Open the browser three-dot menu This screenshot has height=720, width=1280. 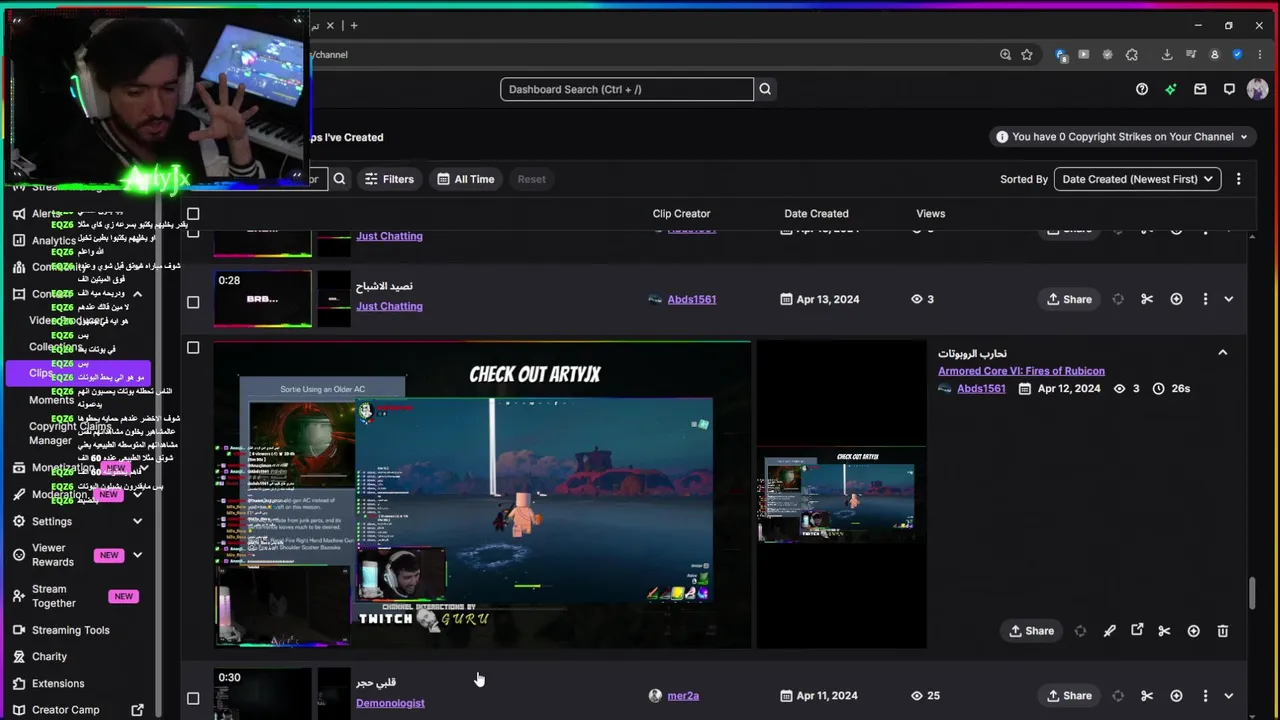[x=1260, y=54]
